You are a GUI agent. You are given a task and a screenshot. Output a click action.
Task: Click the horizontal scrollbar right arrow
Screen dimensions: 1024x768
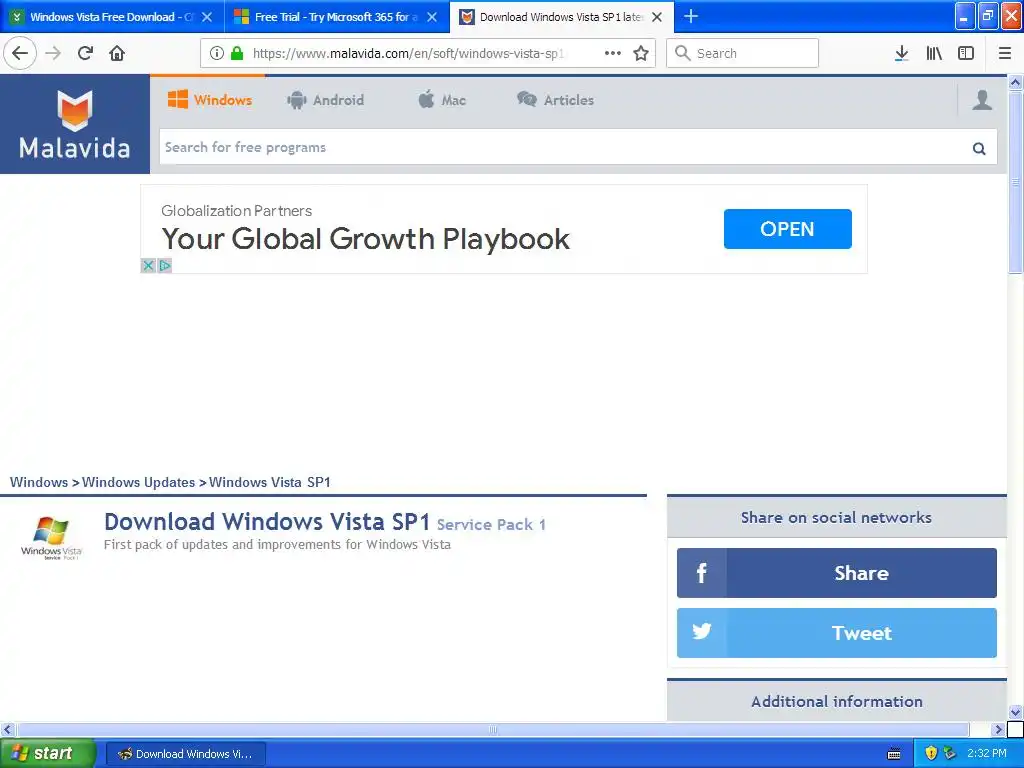coord(997,729)
